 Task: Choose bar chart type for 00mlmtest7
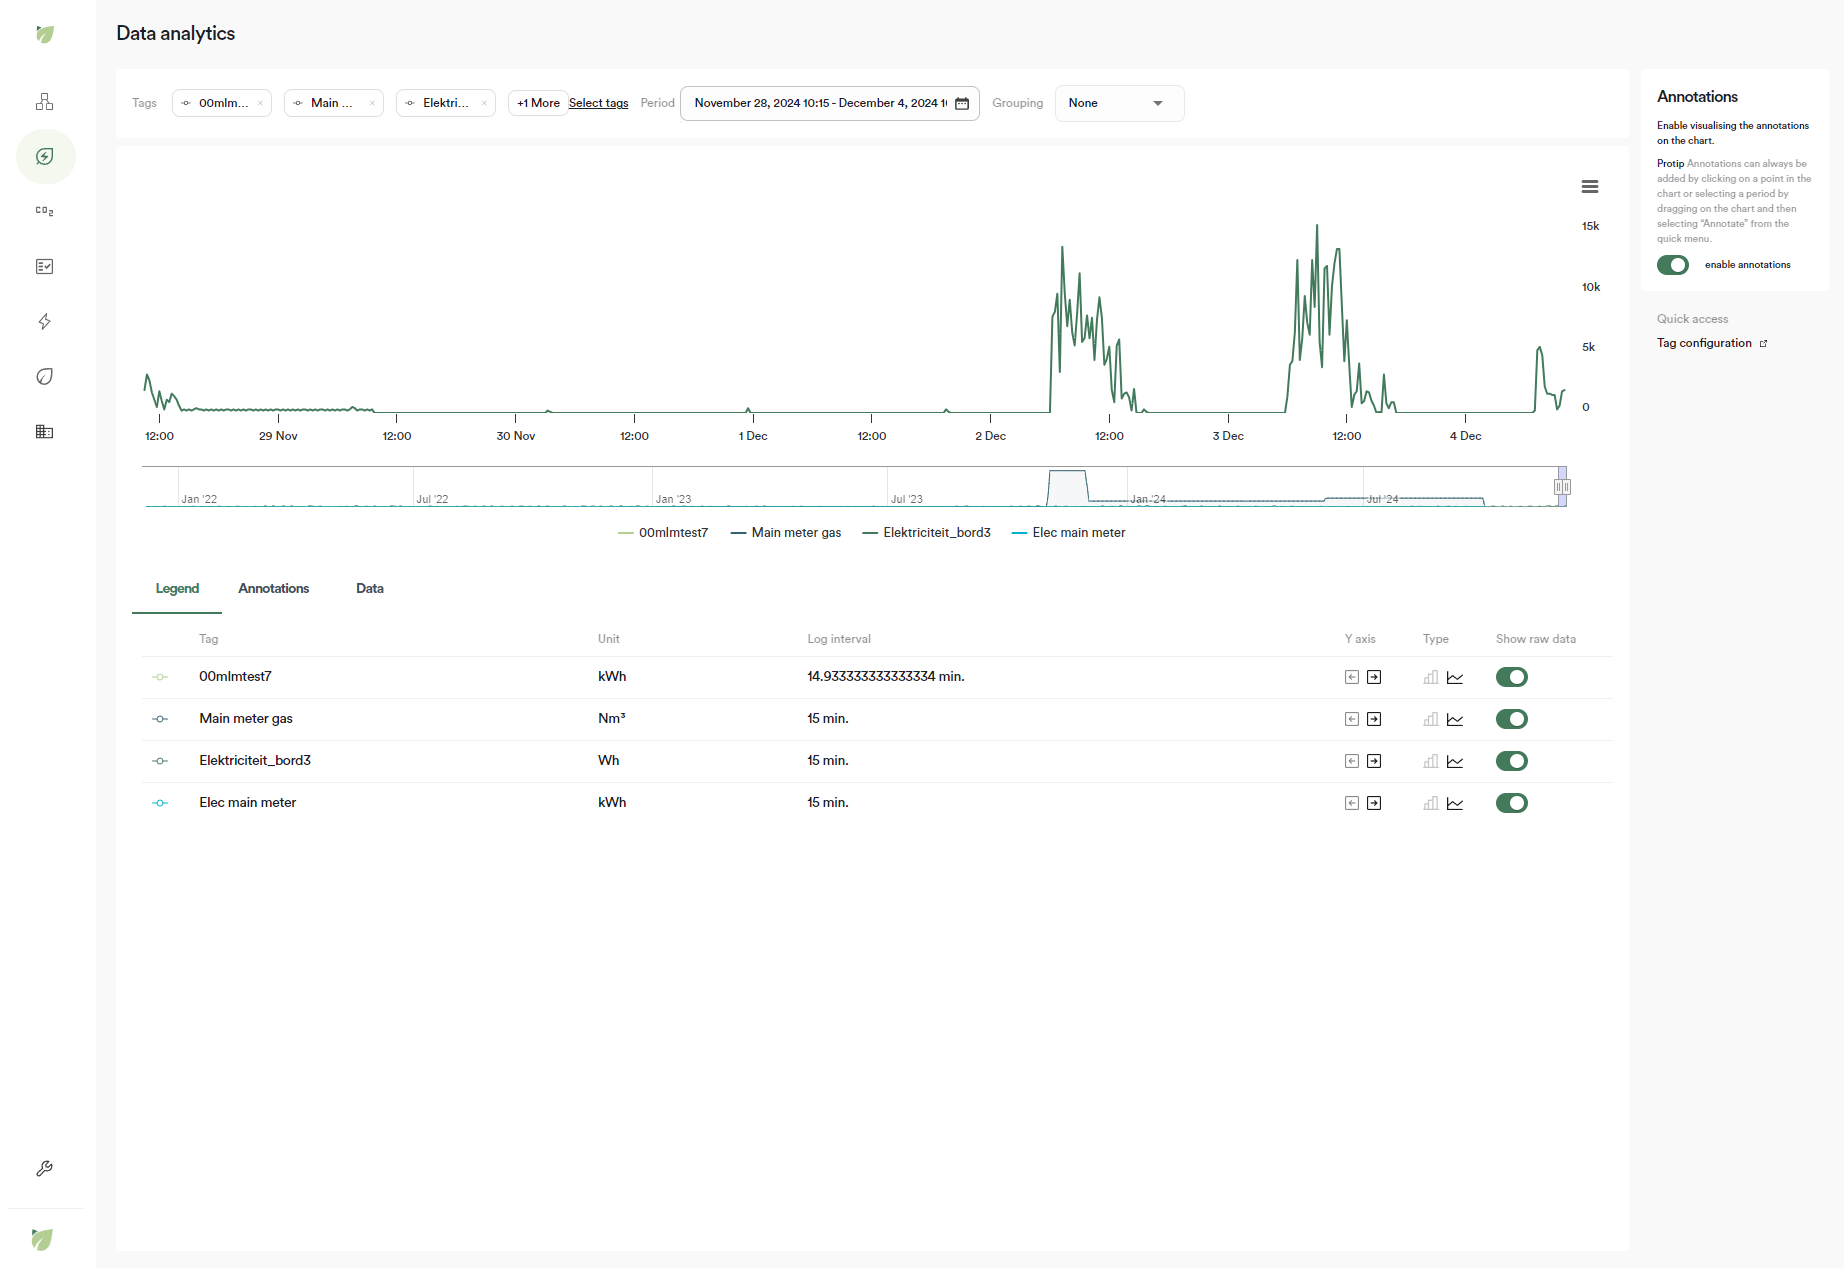(1431, 678)
